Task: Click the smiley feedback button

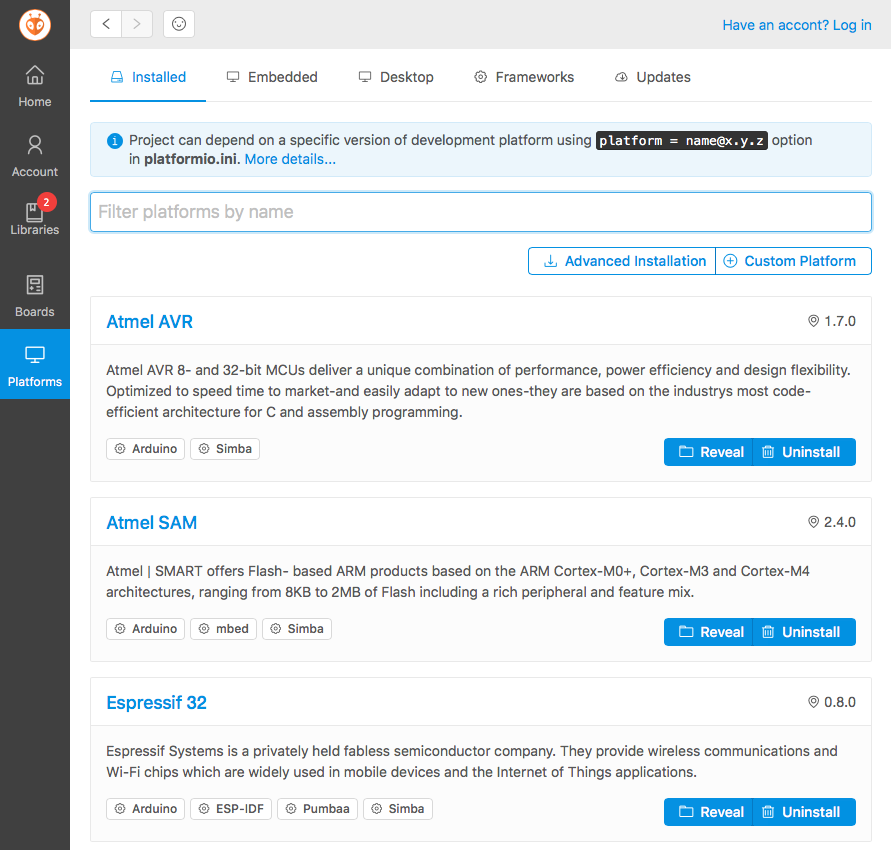Action: [179, 24]
